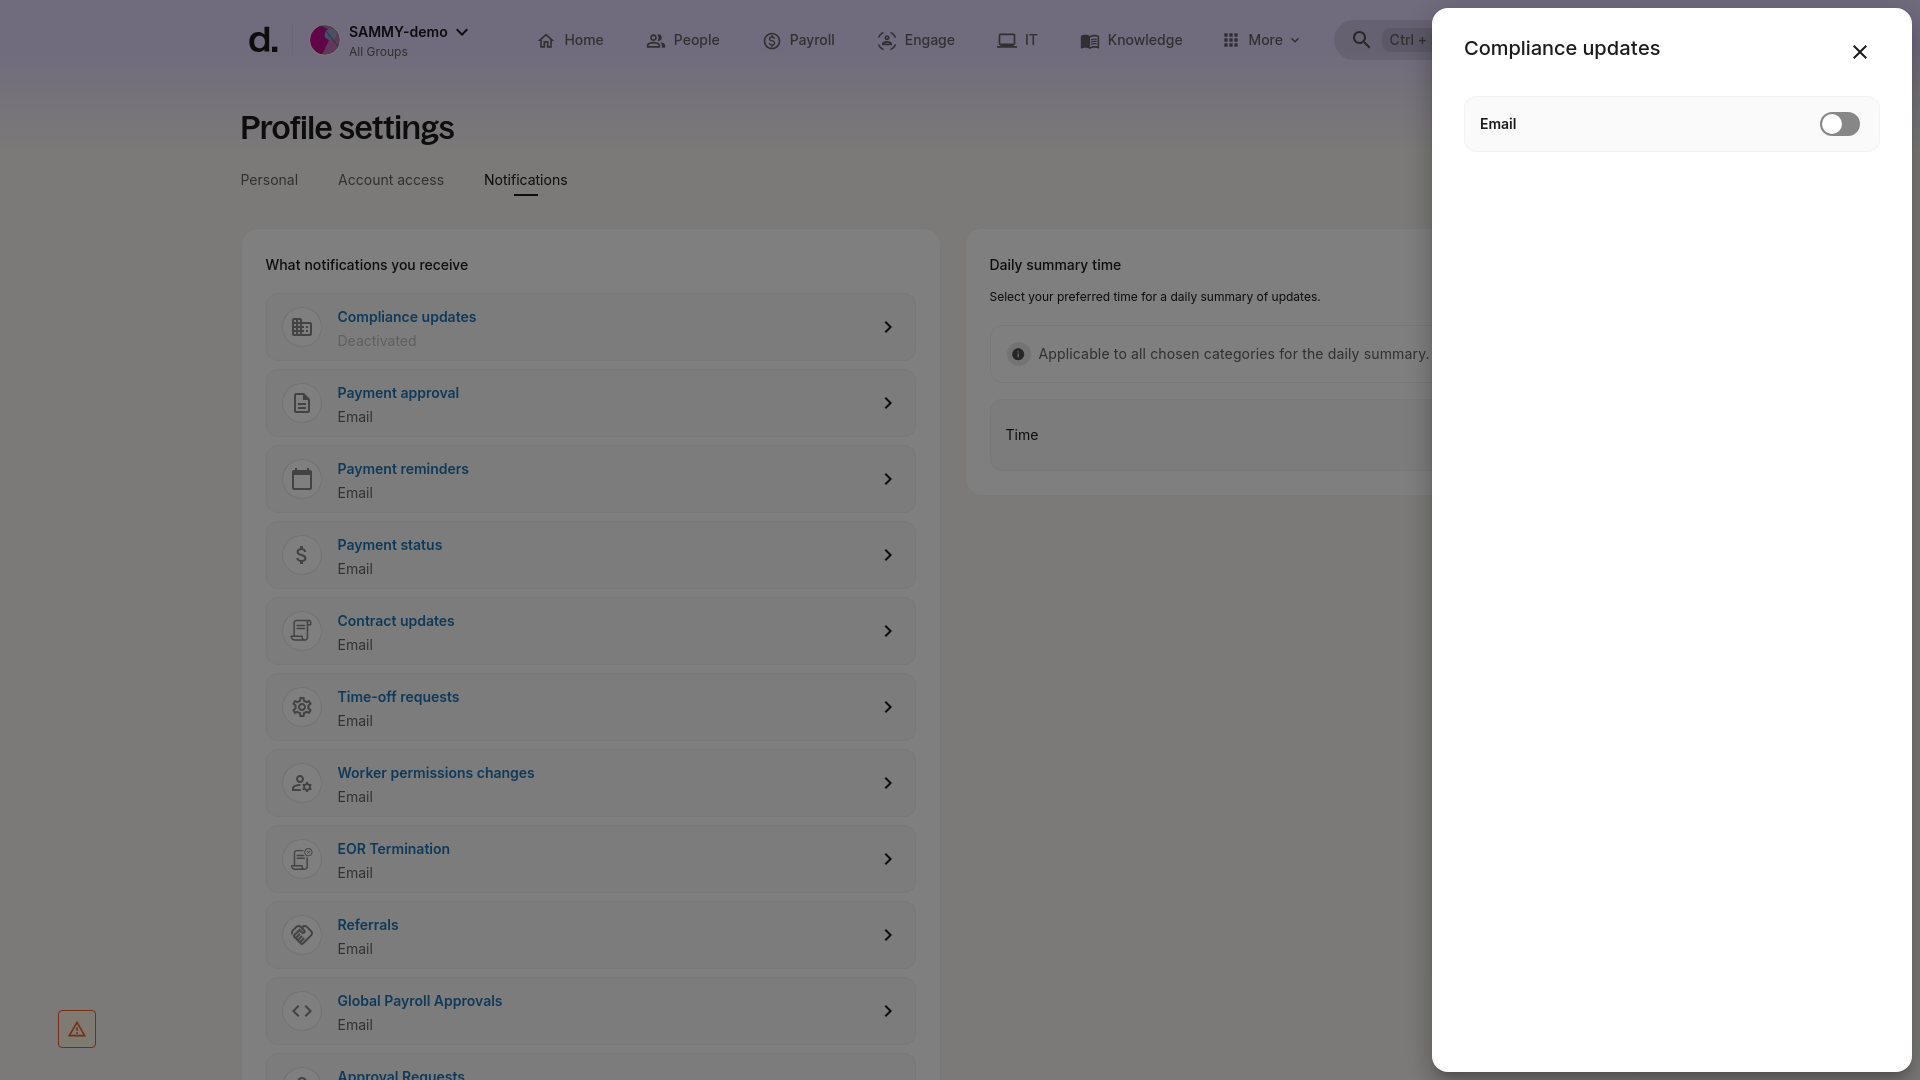The width and height of the screenshot is (1920, 1080).
Task: Click the IT laptop icon
Action: [x=1006, y=41]
